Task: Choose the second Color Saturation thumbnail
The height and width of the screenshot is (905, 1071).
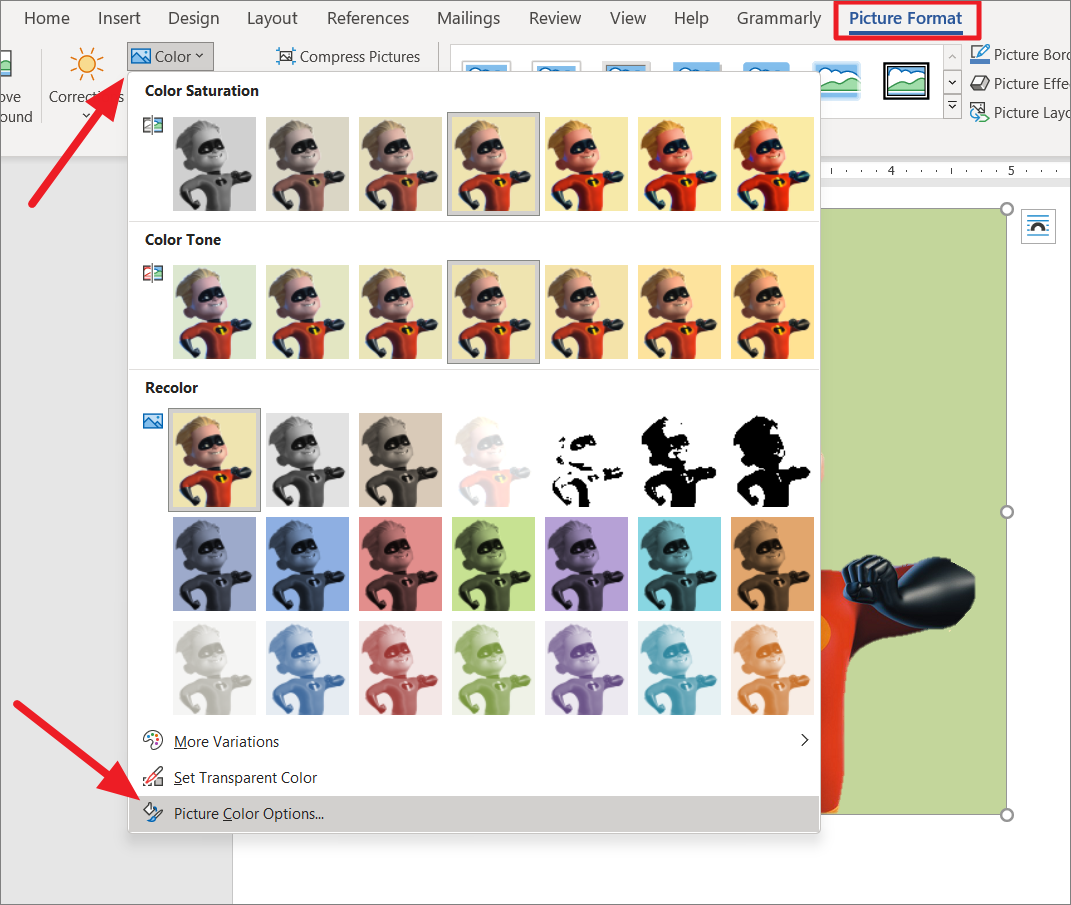Action: (x=307, y=164)
